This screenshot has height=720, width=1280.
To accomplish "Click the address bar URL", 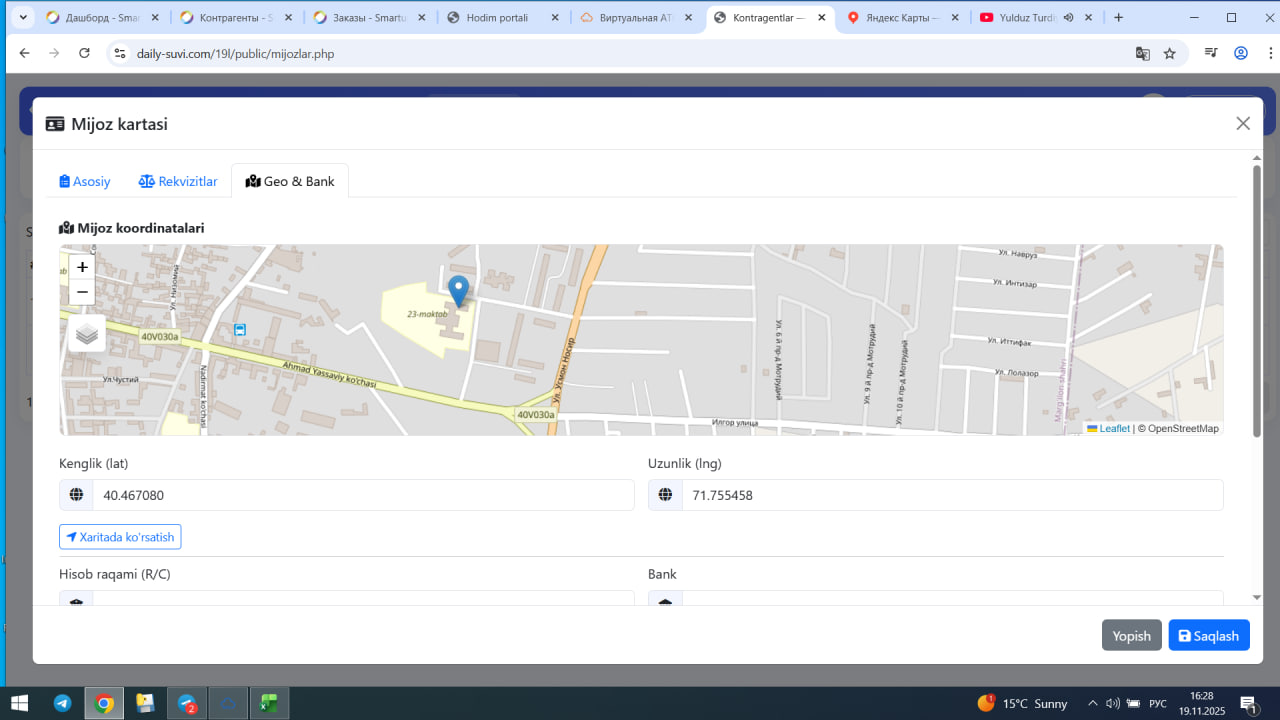I will point(235,54).
